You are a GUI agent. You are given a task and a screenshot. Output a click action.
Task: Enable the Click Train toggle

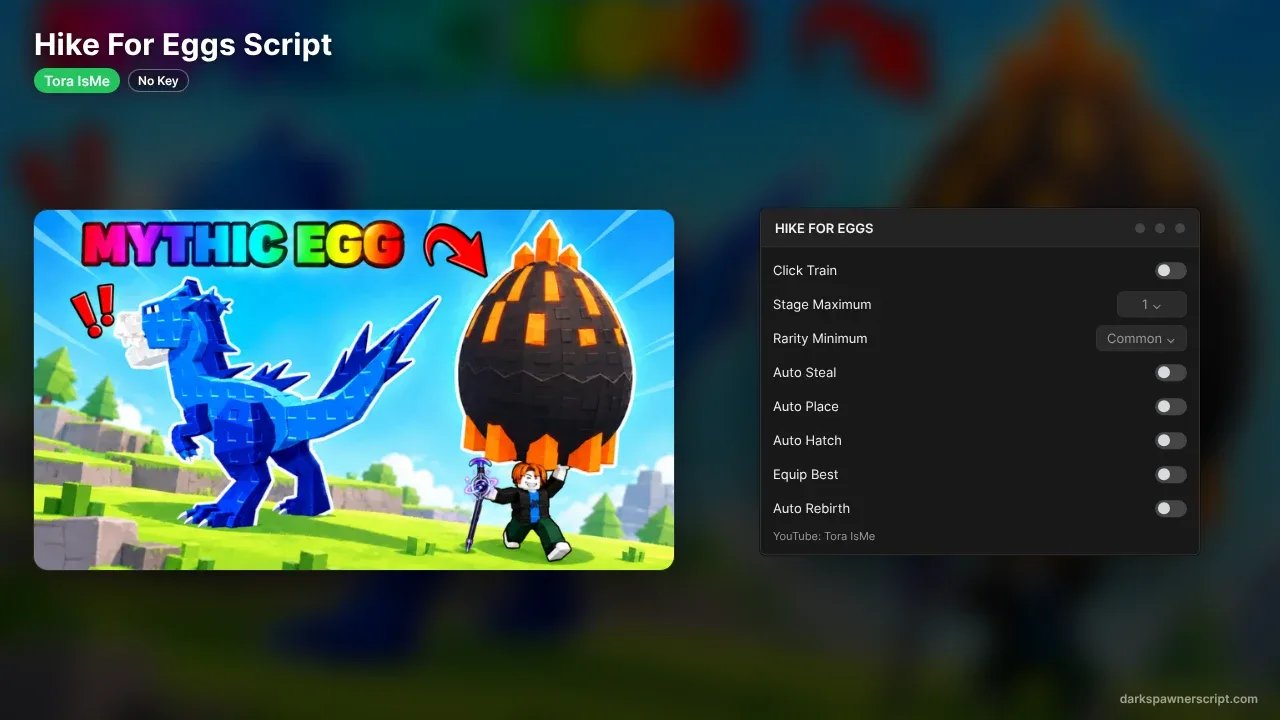pos(1171,270)
